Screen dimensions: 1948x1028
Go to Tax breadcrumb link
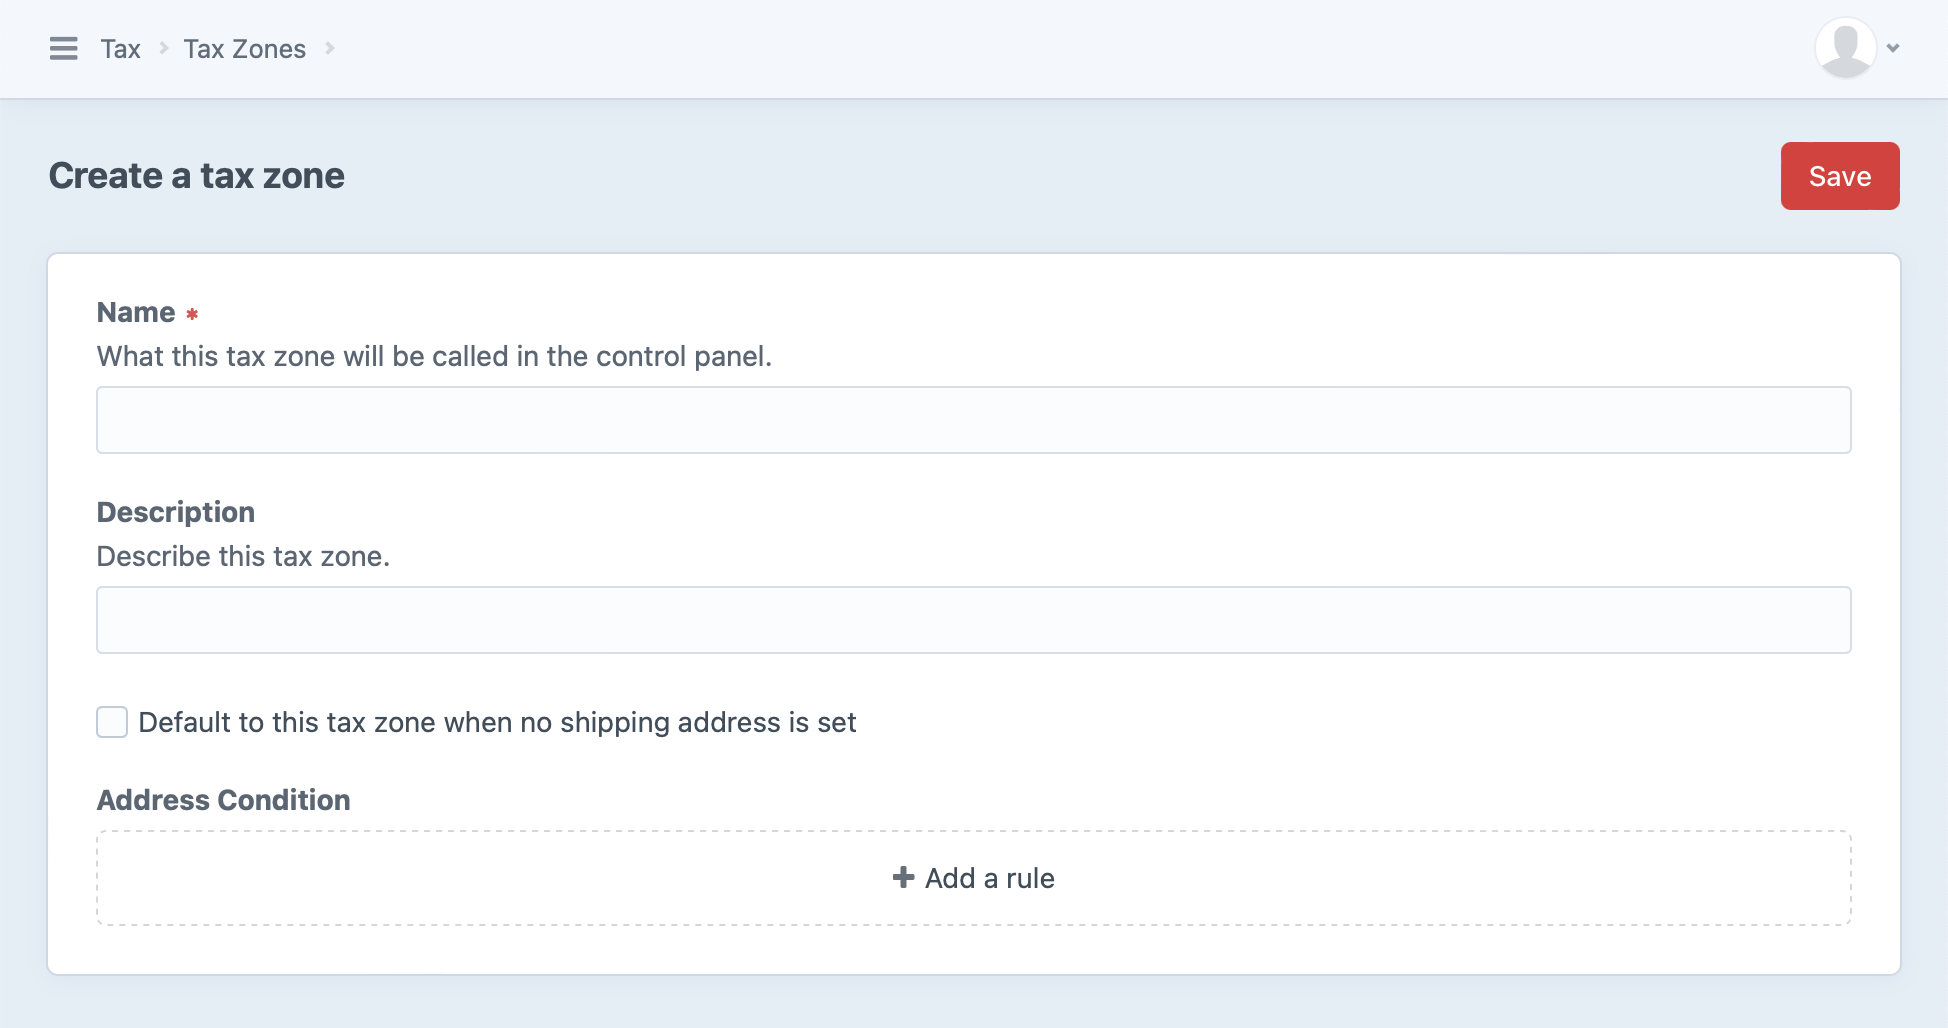tap(120, 49)
